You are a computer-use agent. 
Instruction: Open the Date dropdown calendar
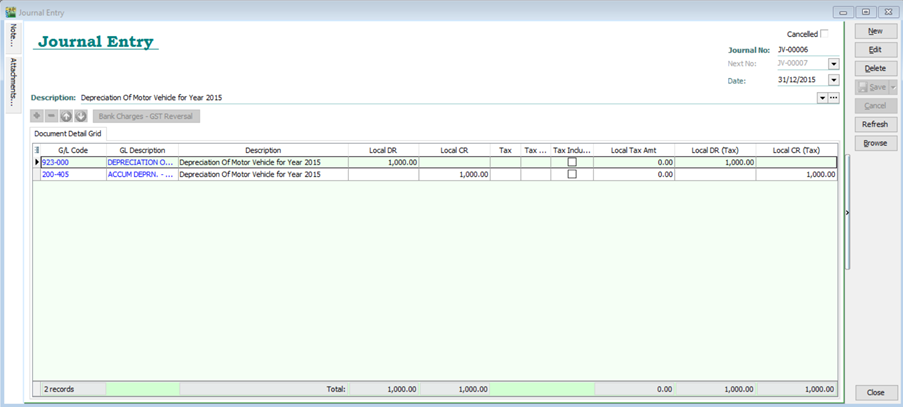(x=833, y=80)
